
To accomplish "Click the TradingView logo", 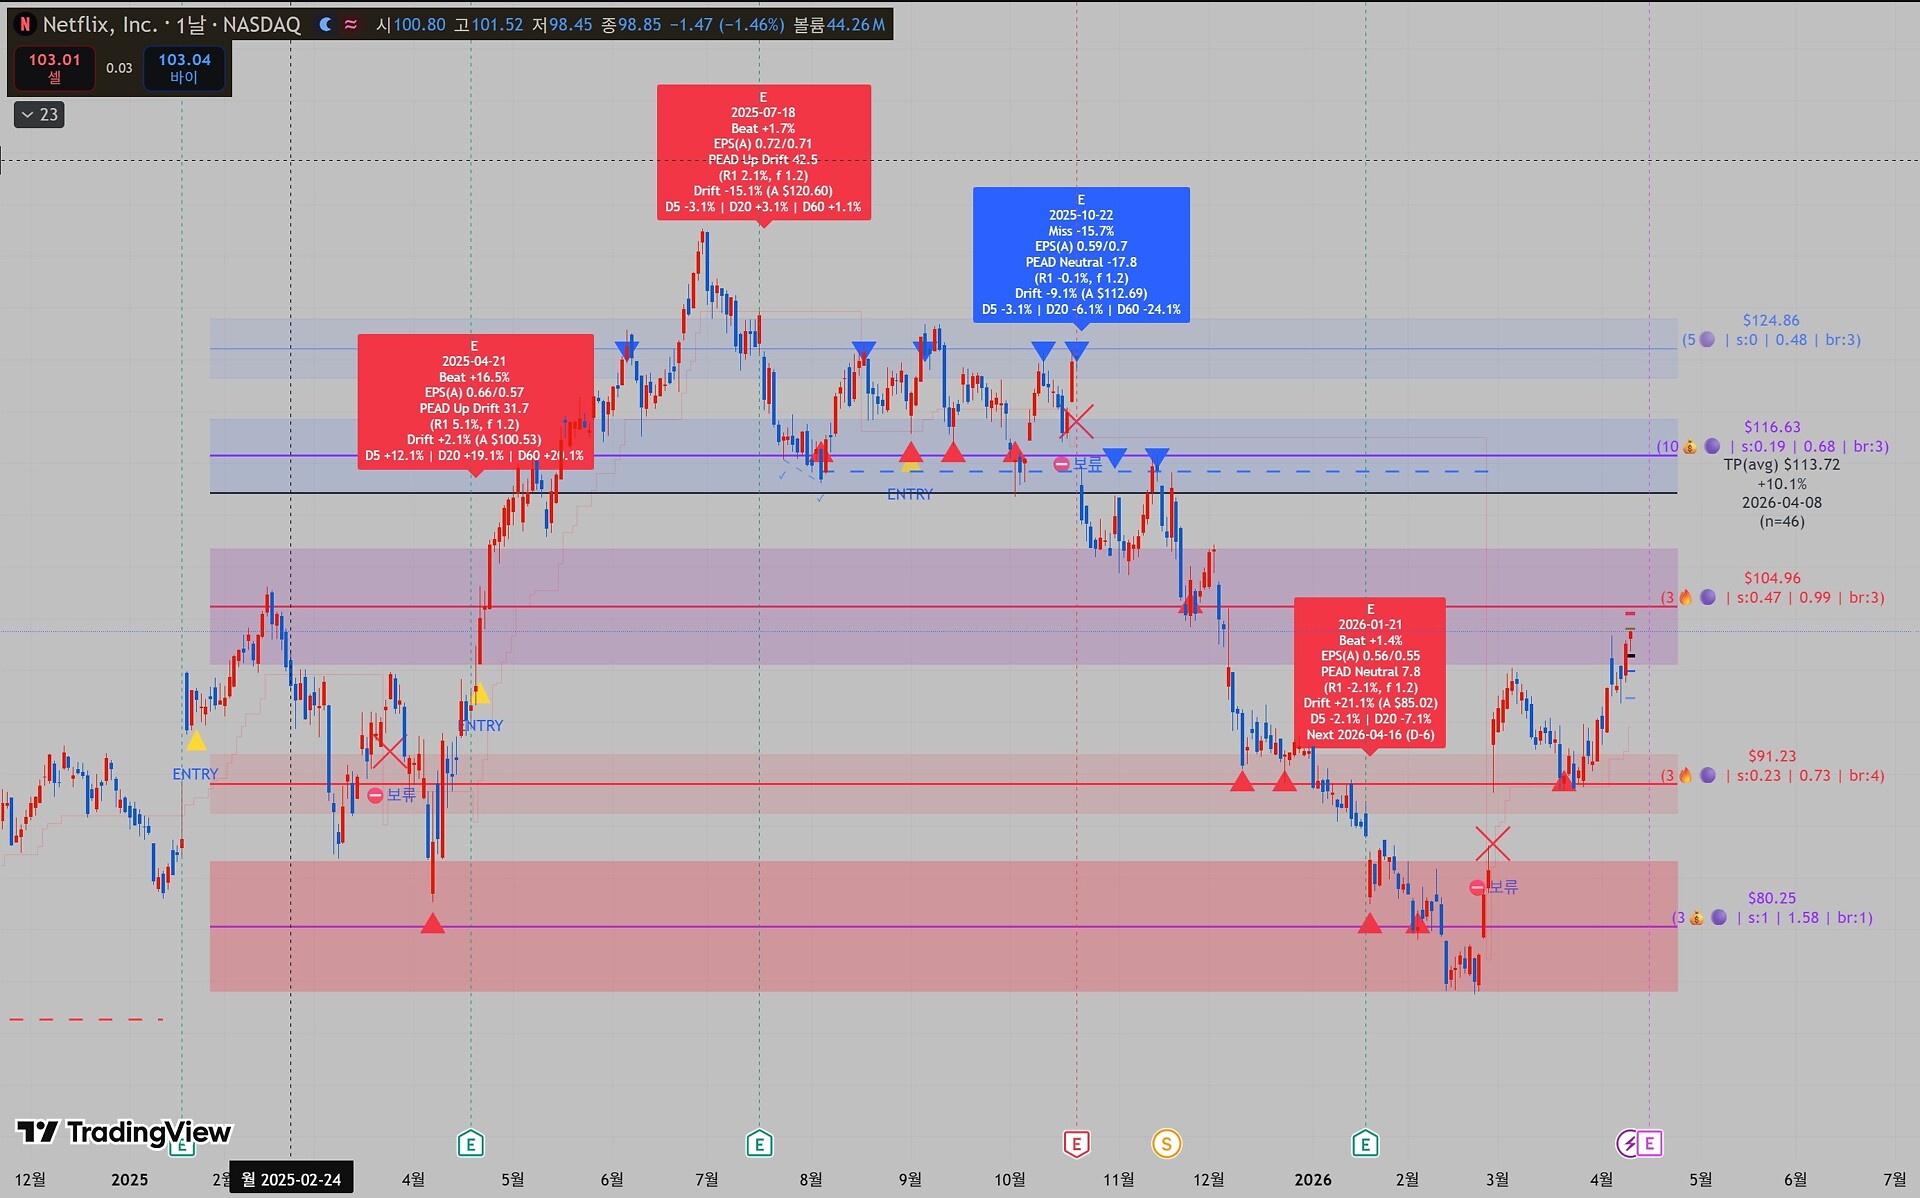I will (124, 1132).
